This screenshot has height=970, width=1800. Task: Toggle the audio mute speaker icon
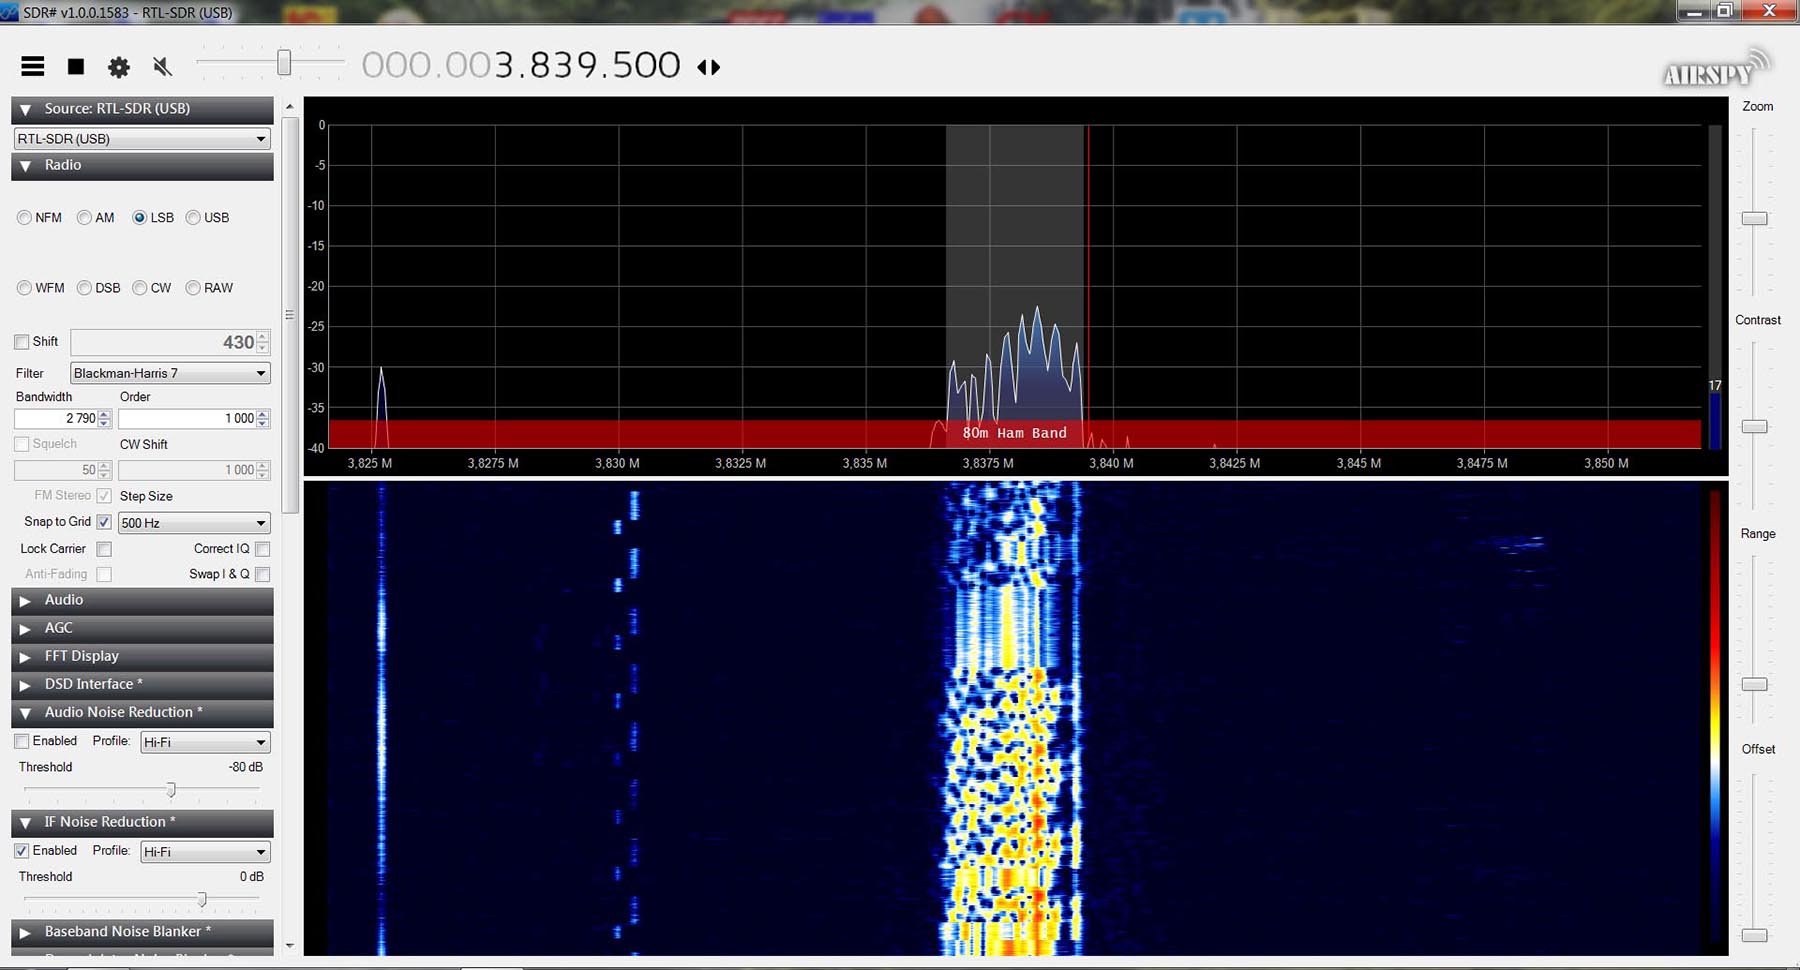[162, 67]
